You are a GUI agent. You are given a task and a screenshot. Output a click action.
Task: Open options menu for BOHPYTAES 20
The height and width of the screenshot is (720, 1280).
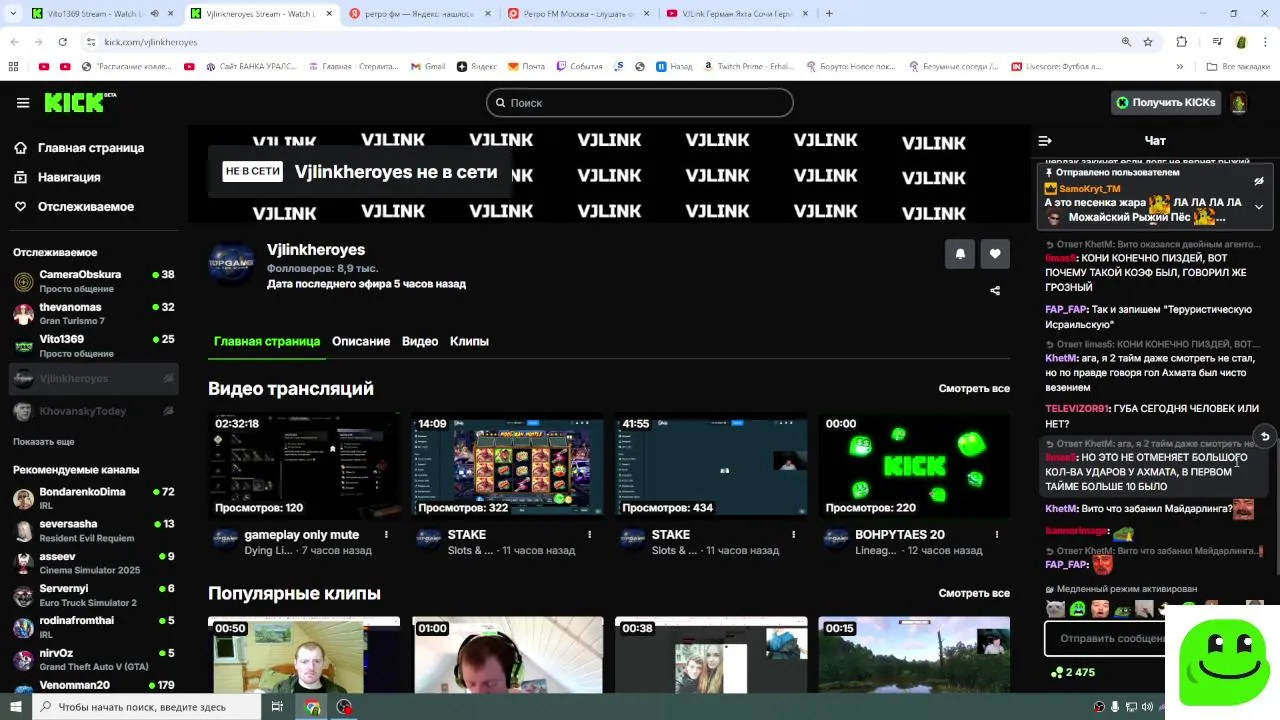[x=997, y=535]
